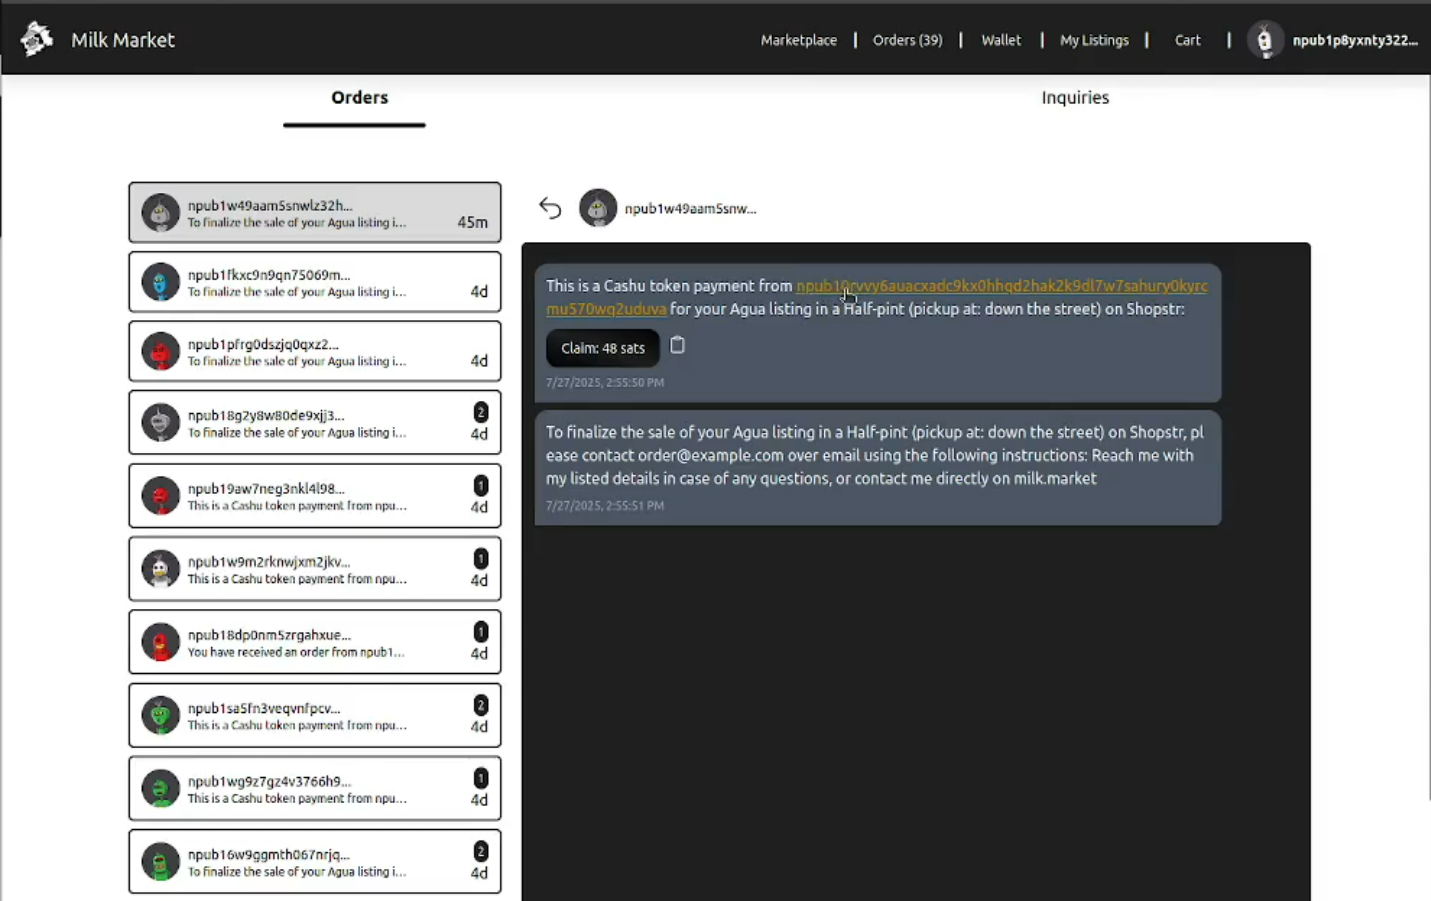Open the npub18dp0nm5zrgahxue order conversation
Viewport: 1431px width, 901px height.
314,642
